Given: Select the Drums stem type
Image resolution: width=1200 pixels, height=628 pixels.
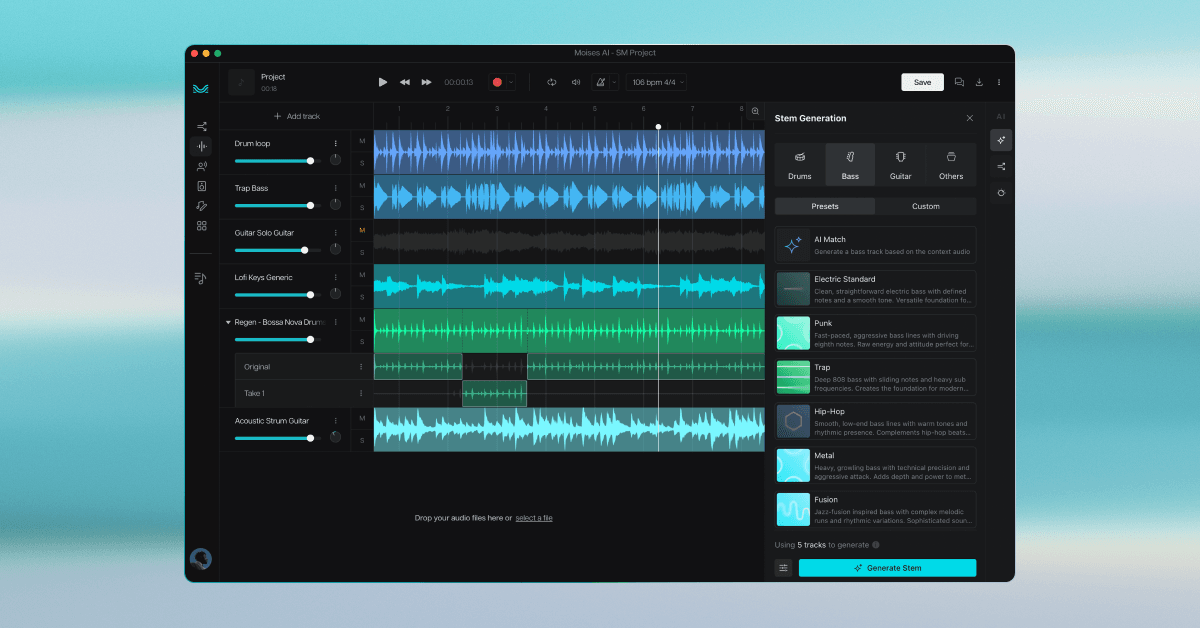Looking at the screenshot, I should click(x=799, y=165).
